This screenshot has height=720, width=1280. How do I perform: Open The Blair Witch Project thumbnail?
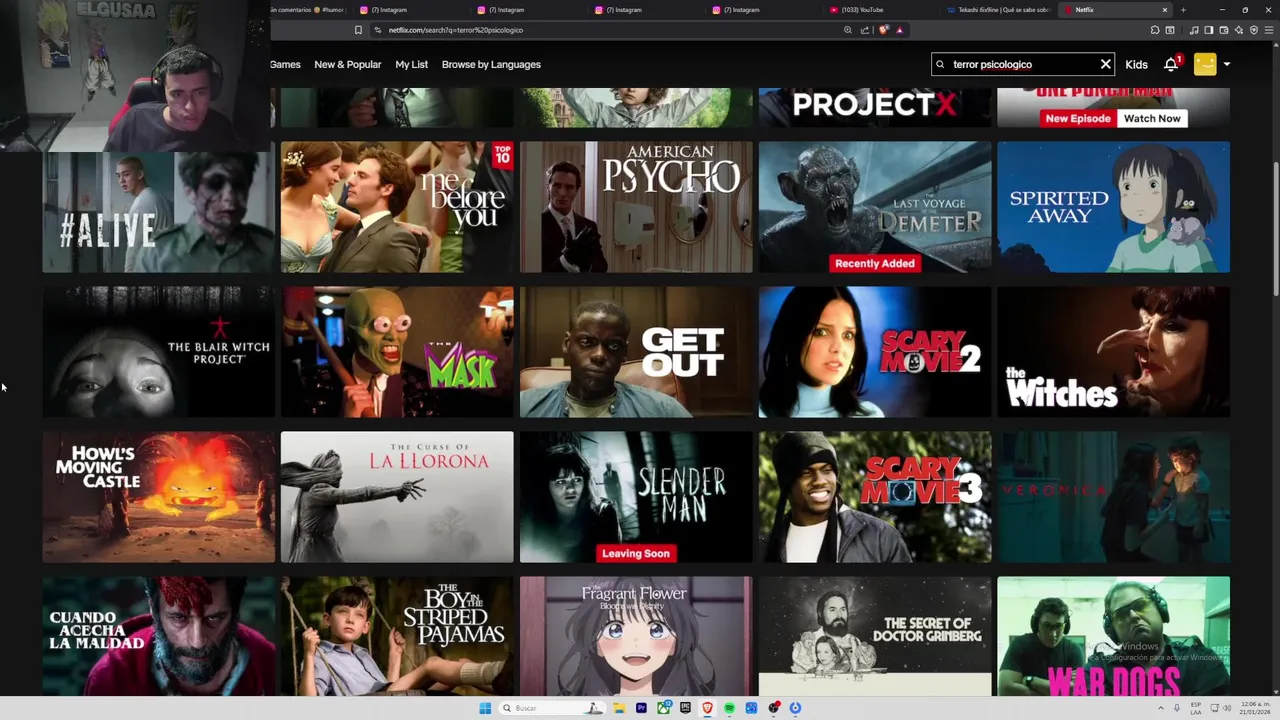(x=158, y=352)
